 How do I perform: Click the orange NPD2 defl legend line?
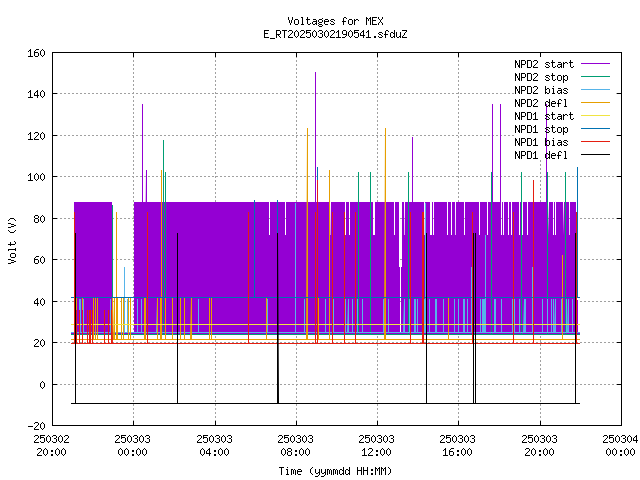tap(596, 102)
